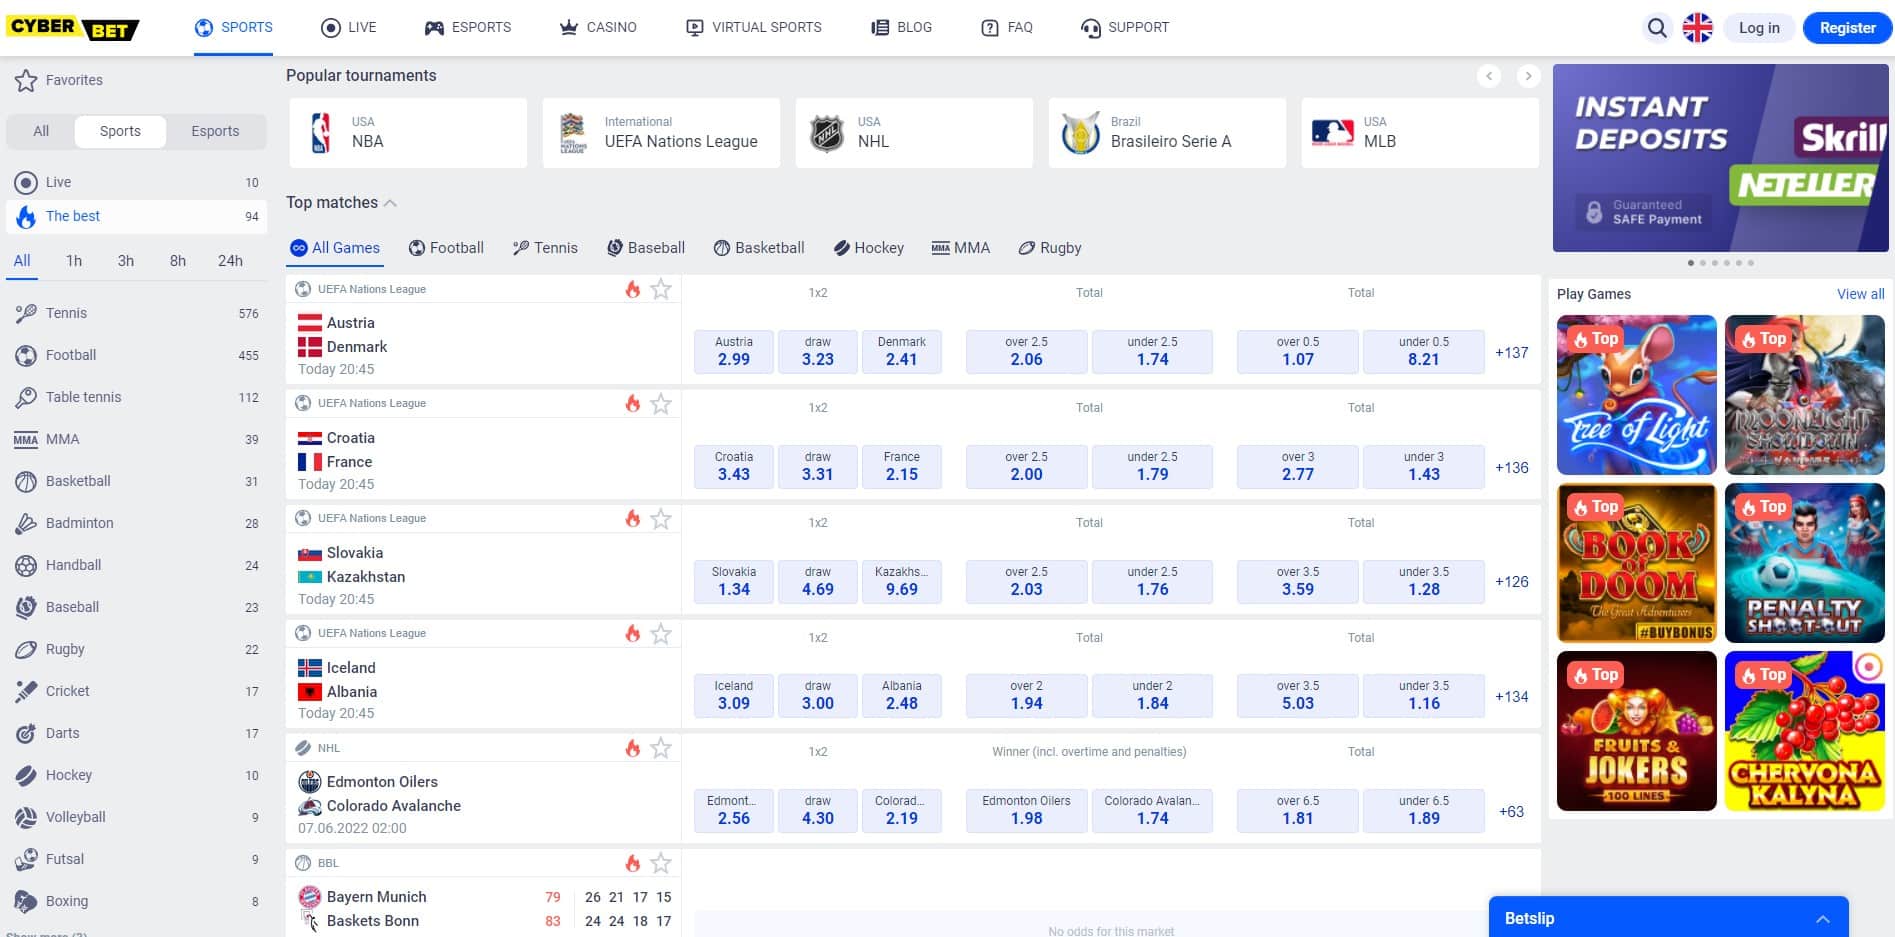Click the Log in button
1895x937 pixels.
pos(1759,28)
